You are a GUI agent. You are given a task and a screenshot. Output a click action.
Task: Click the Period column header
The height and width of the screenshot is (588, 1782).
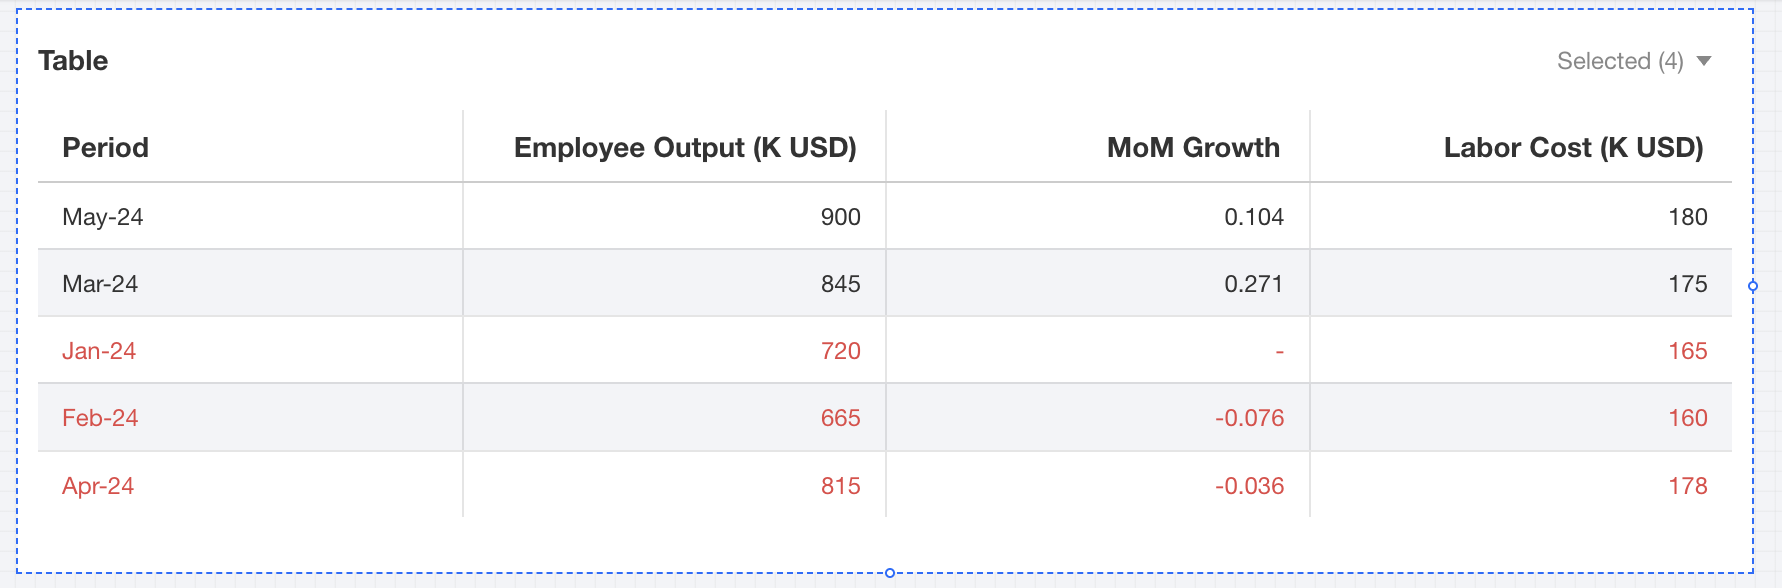pyautogui.click(x=105, y=148)
